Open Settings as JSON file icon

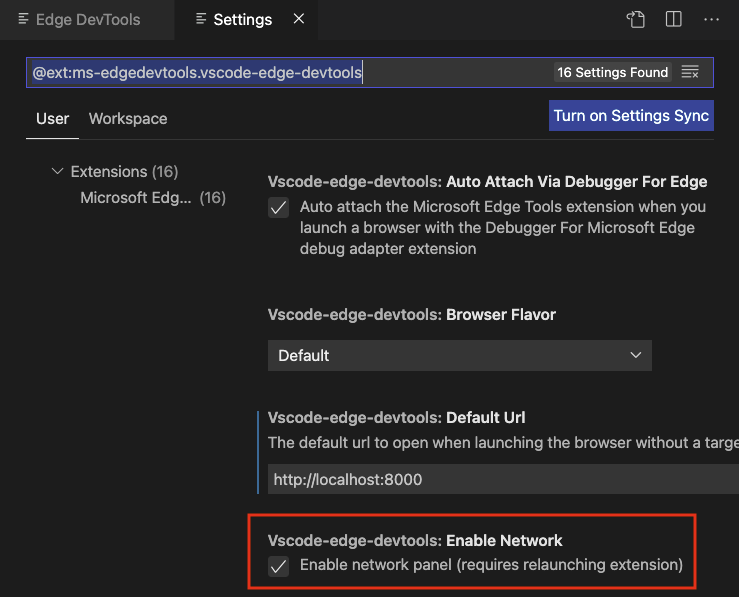click(636, 19)
